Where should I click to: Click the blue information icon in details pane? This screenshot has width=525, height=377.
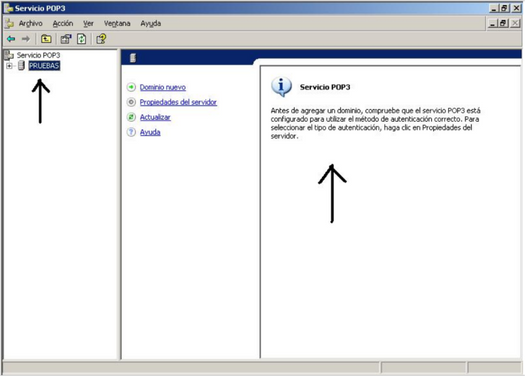tap(281, 87)
